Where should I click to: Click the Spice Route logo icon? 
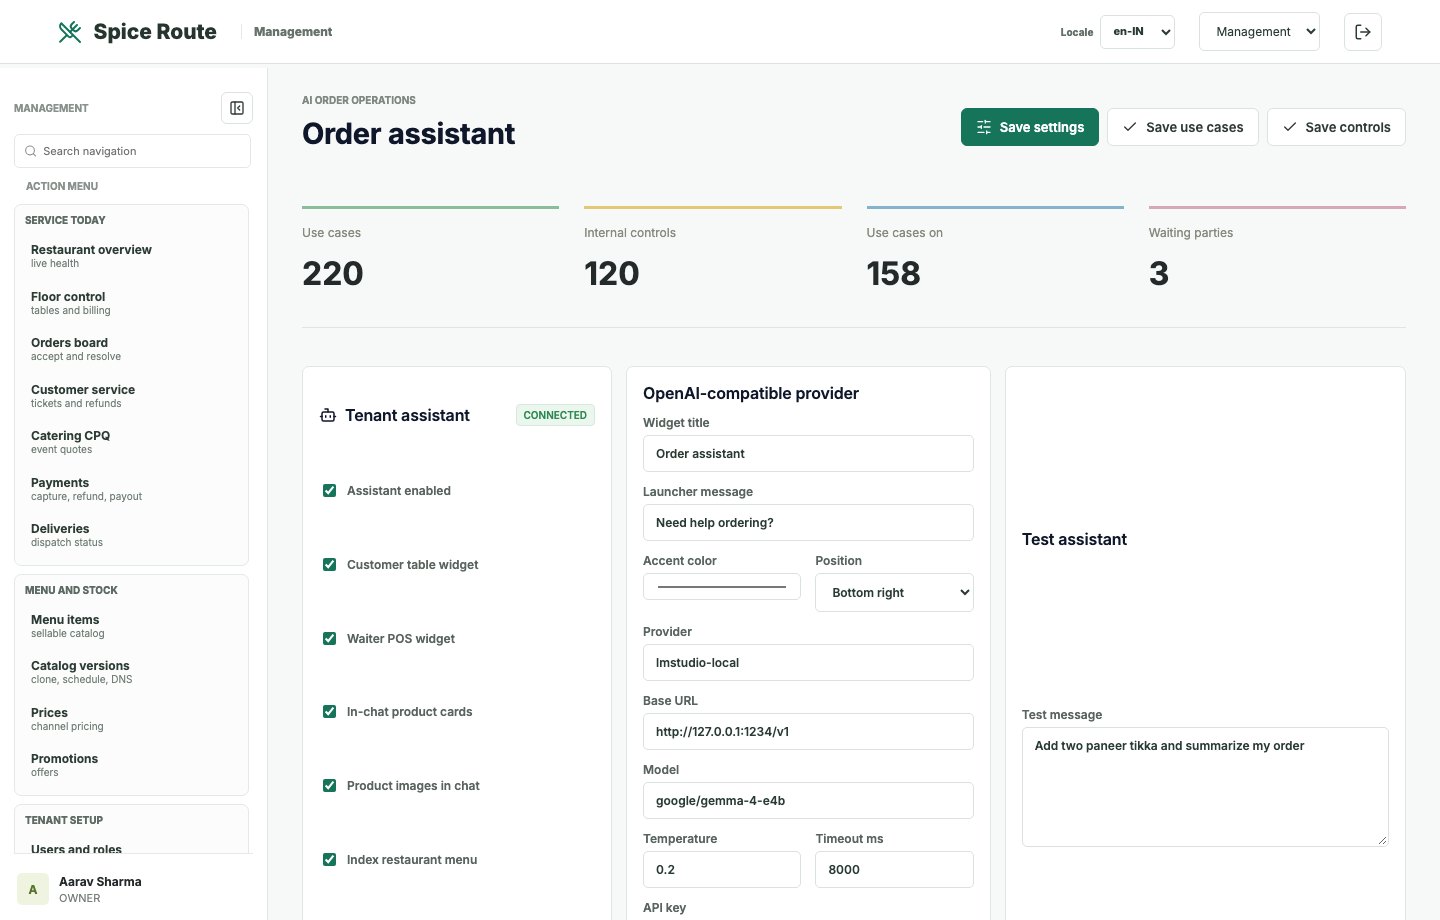[x=70, y=32]
